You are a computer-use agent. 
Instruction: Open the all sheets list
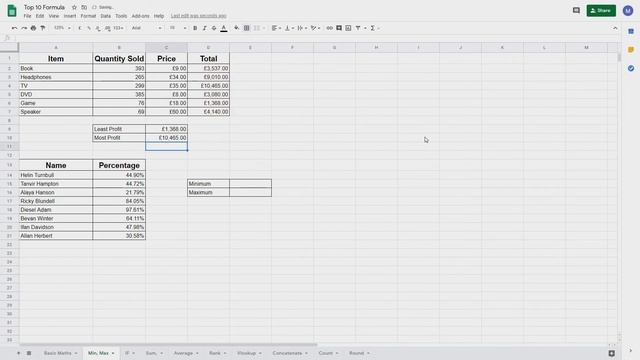pos(29,353)
